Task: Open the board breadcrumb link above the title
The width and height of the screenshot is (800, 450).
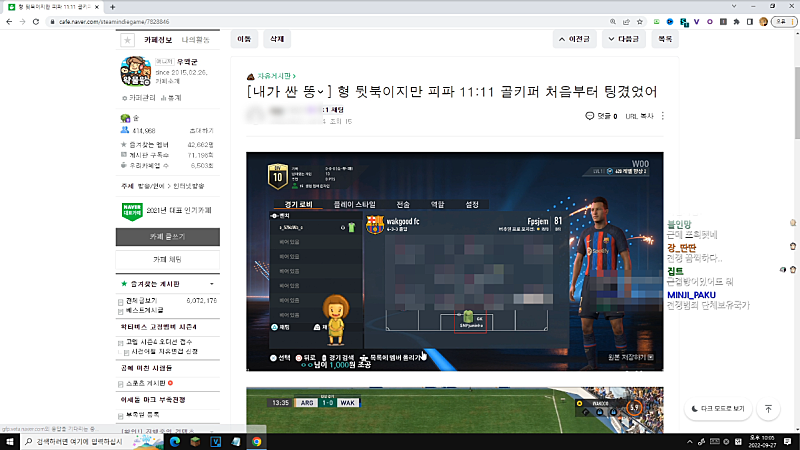Action: [x=276, y=76]
